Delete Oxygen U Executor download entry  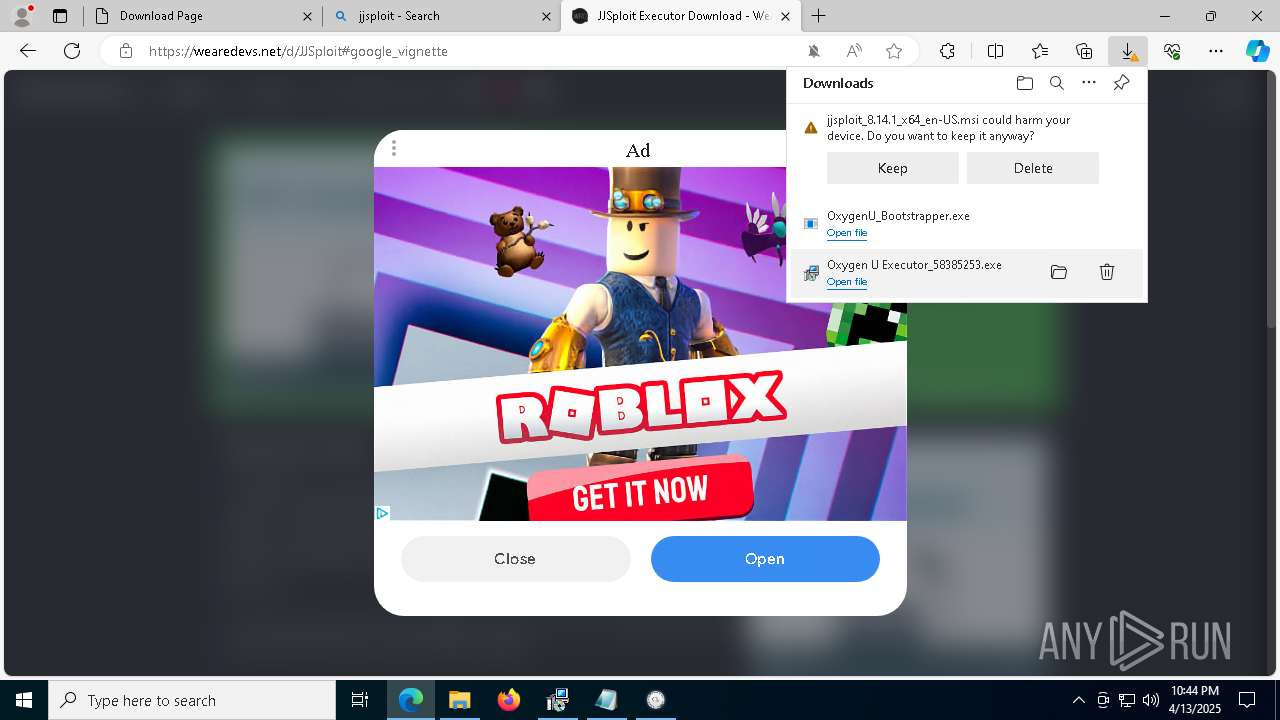click(1107, 272)
